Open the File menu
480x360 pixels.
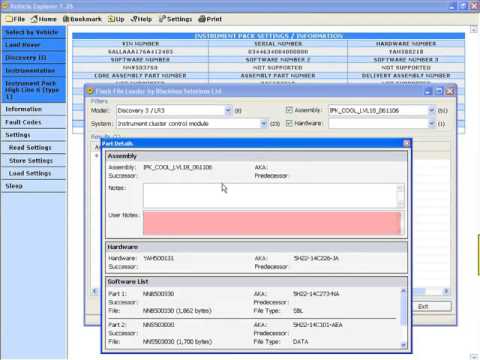[16, 19]
